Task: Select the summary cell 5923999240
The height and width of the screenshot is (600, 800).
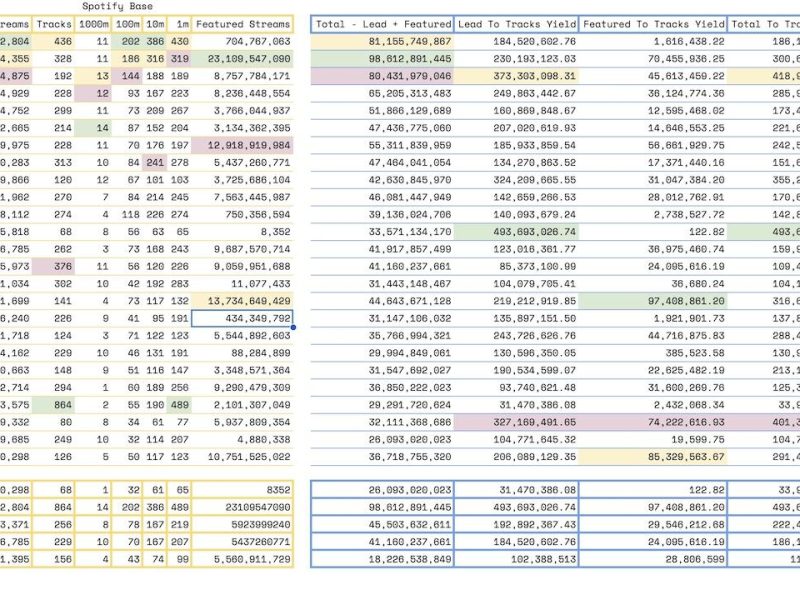Action: pos(242,524)
